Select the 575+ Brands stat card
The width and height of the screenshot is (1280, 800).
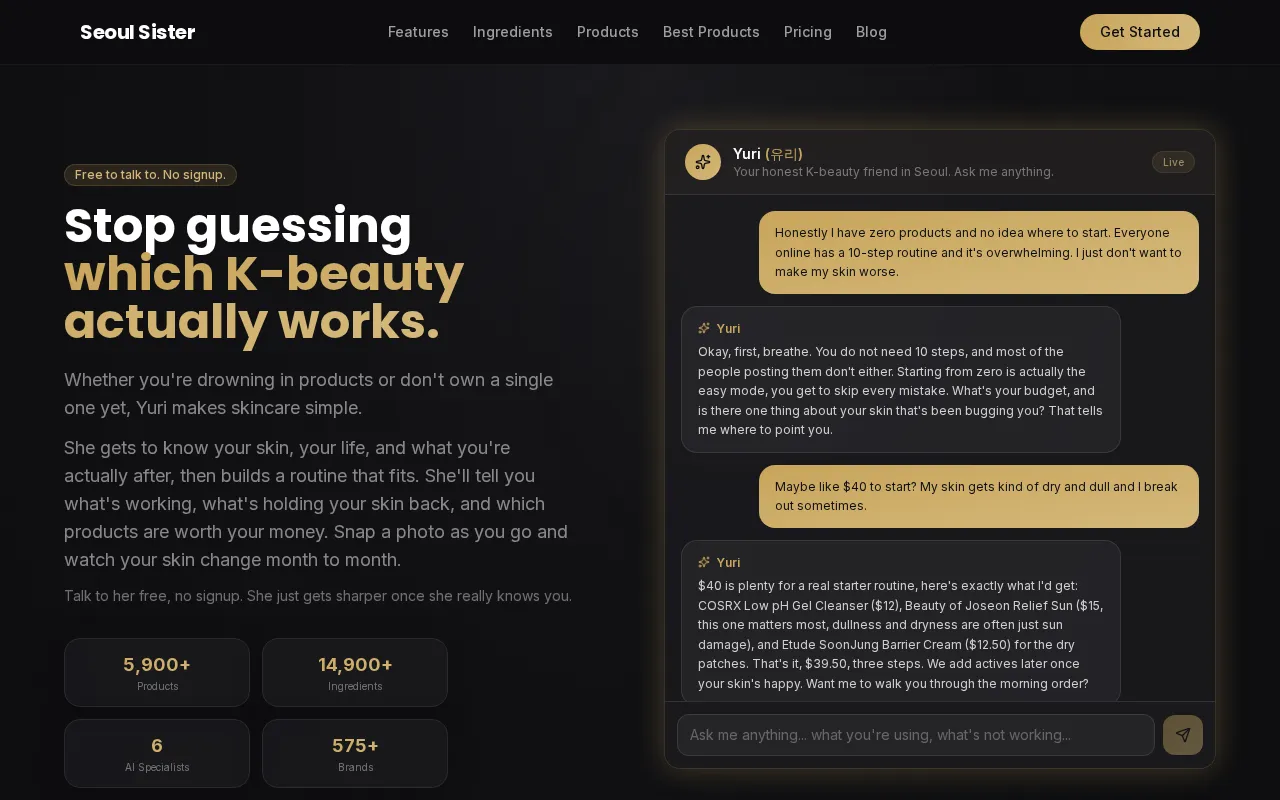[355, 754]
